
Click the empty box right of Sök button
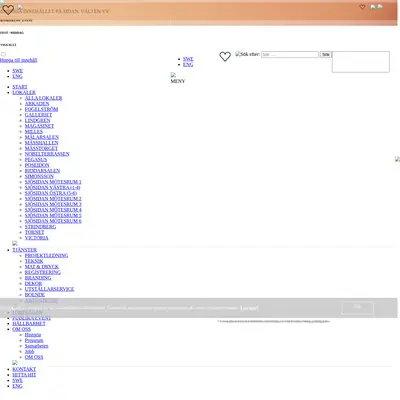tap(361, 62)
